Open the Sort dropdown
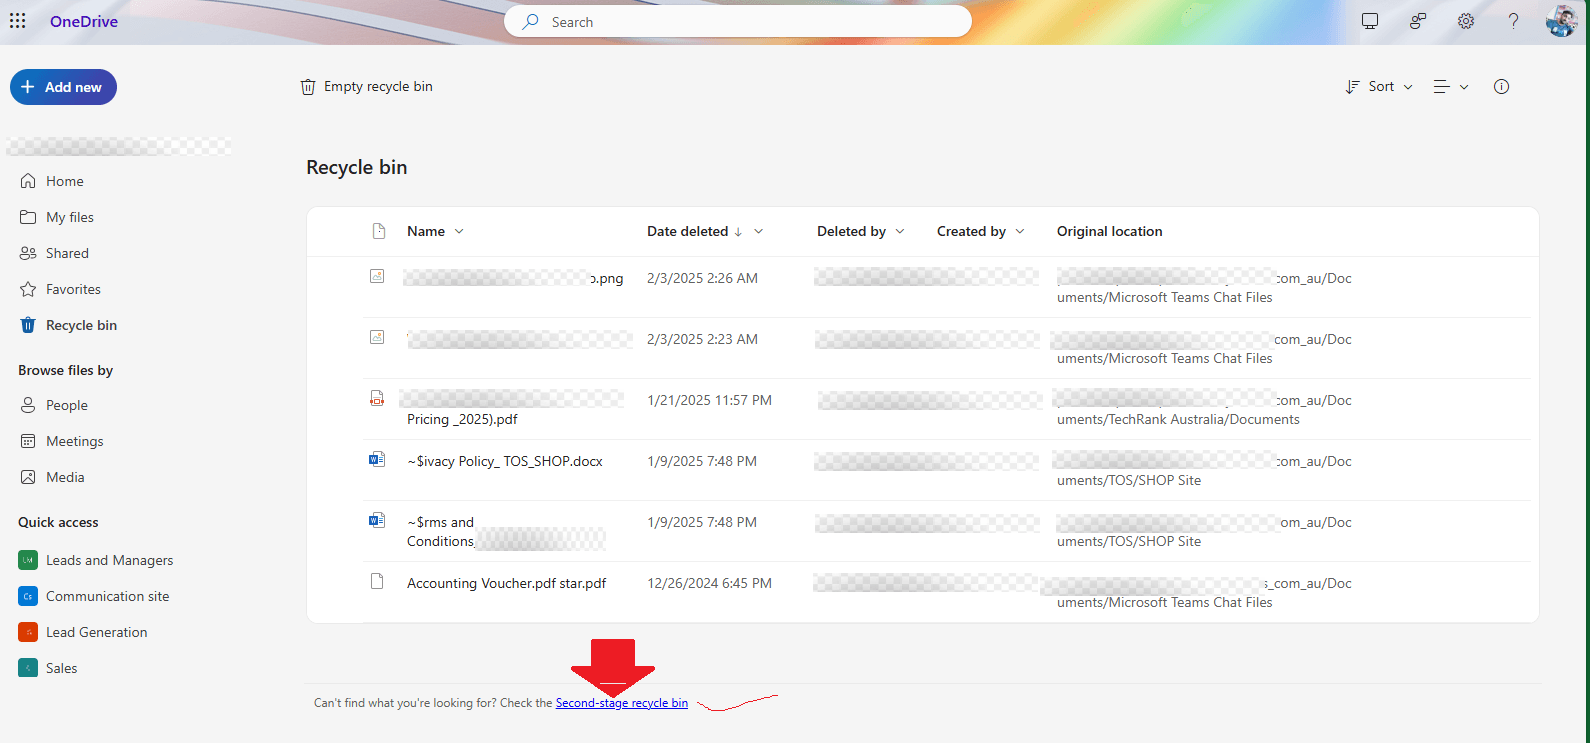 pyautogui.click(x=1379, y=87)
